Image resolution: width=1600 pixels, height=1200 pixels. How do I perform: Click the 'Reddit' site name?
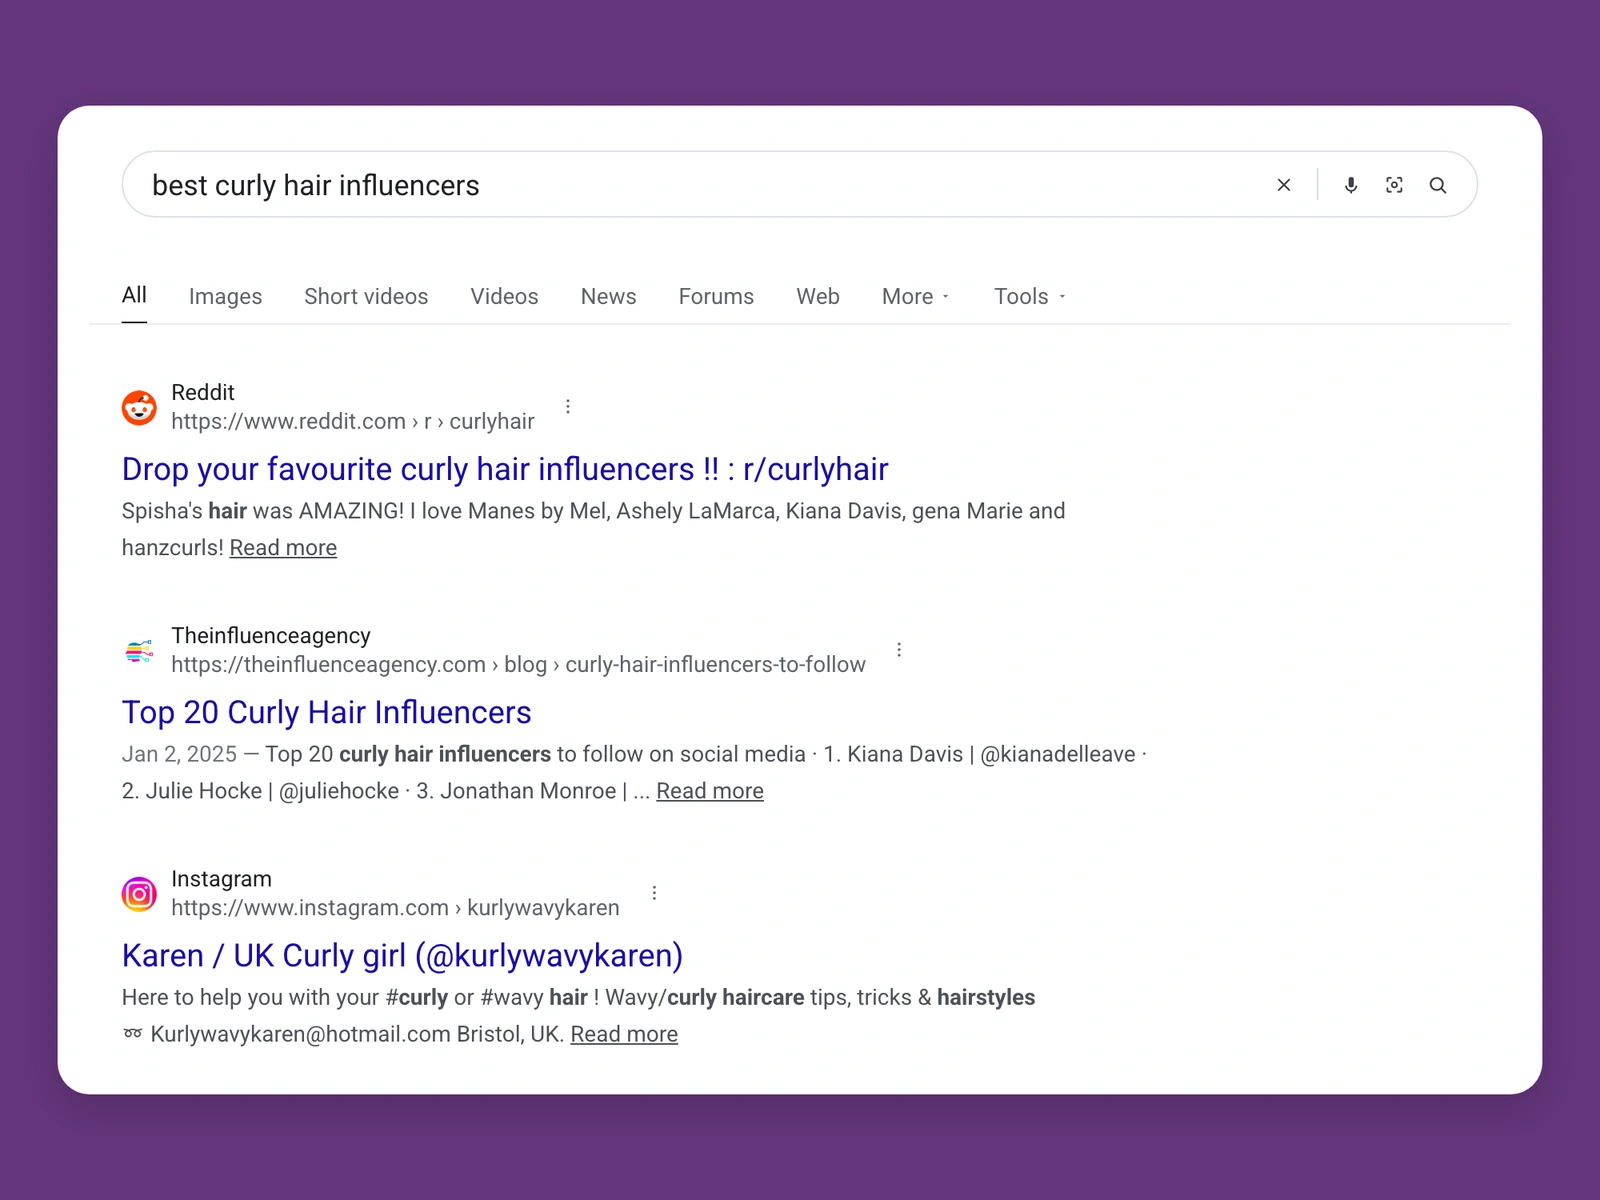(203, 392)
